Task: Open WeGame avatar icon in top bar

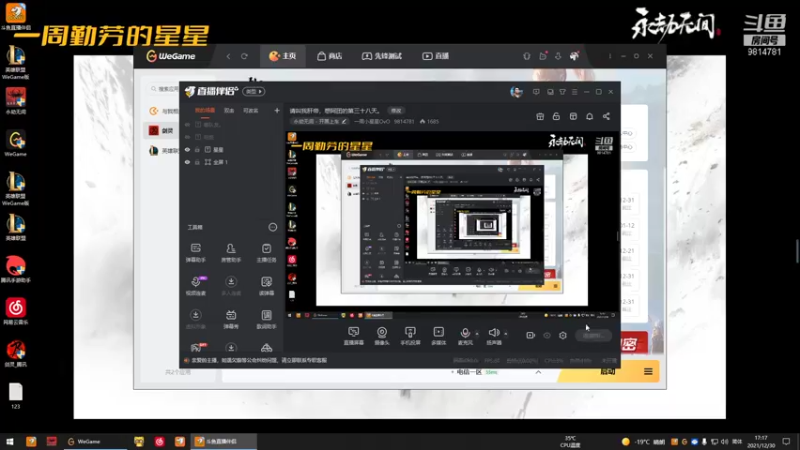Action: 574,56
